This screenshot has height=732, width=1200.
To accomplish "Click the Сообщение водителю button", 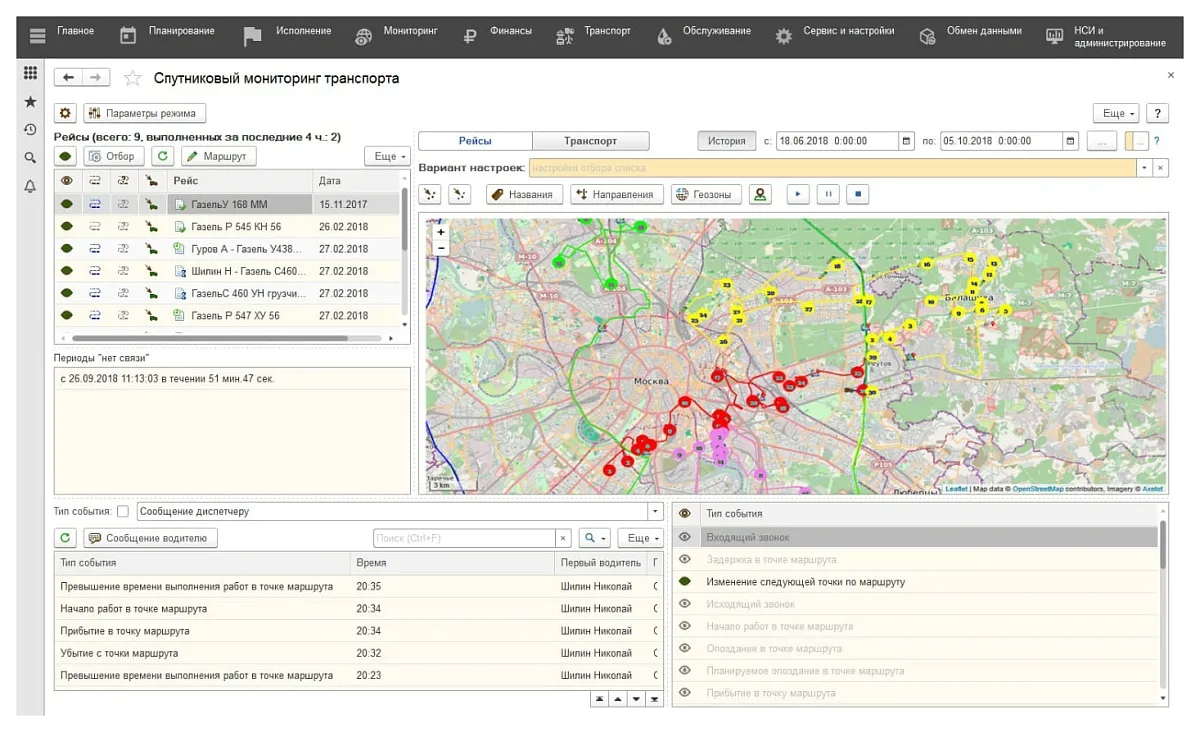I will coord(150,538).
